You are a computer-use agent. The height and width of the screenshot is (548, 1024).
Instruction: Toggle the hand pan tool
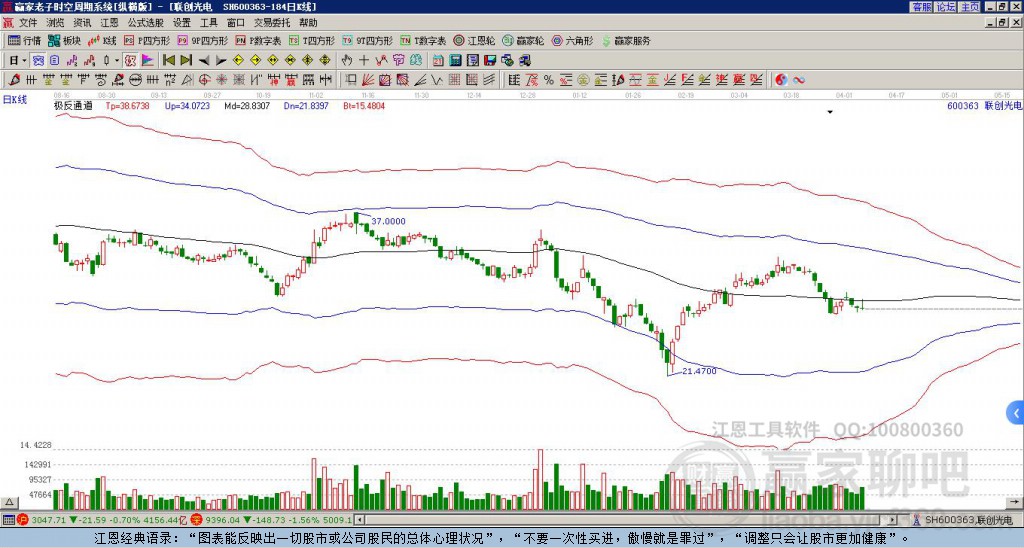coord(347,61)
